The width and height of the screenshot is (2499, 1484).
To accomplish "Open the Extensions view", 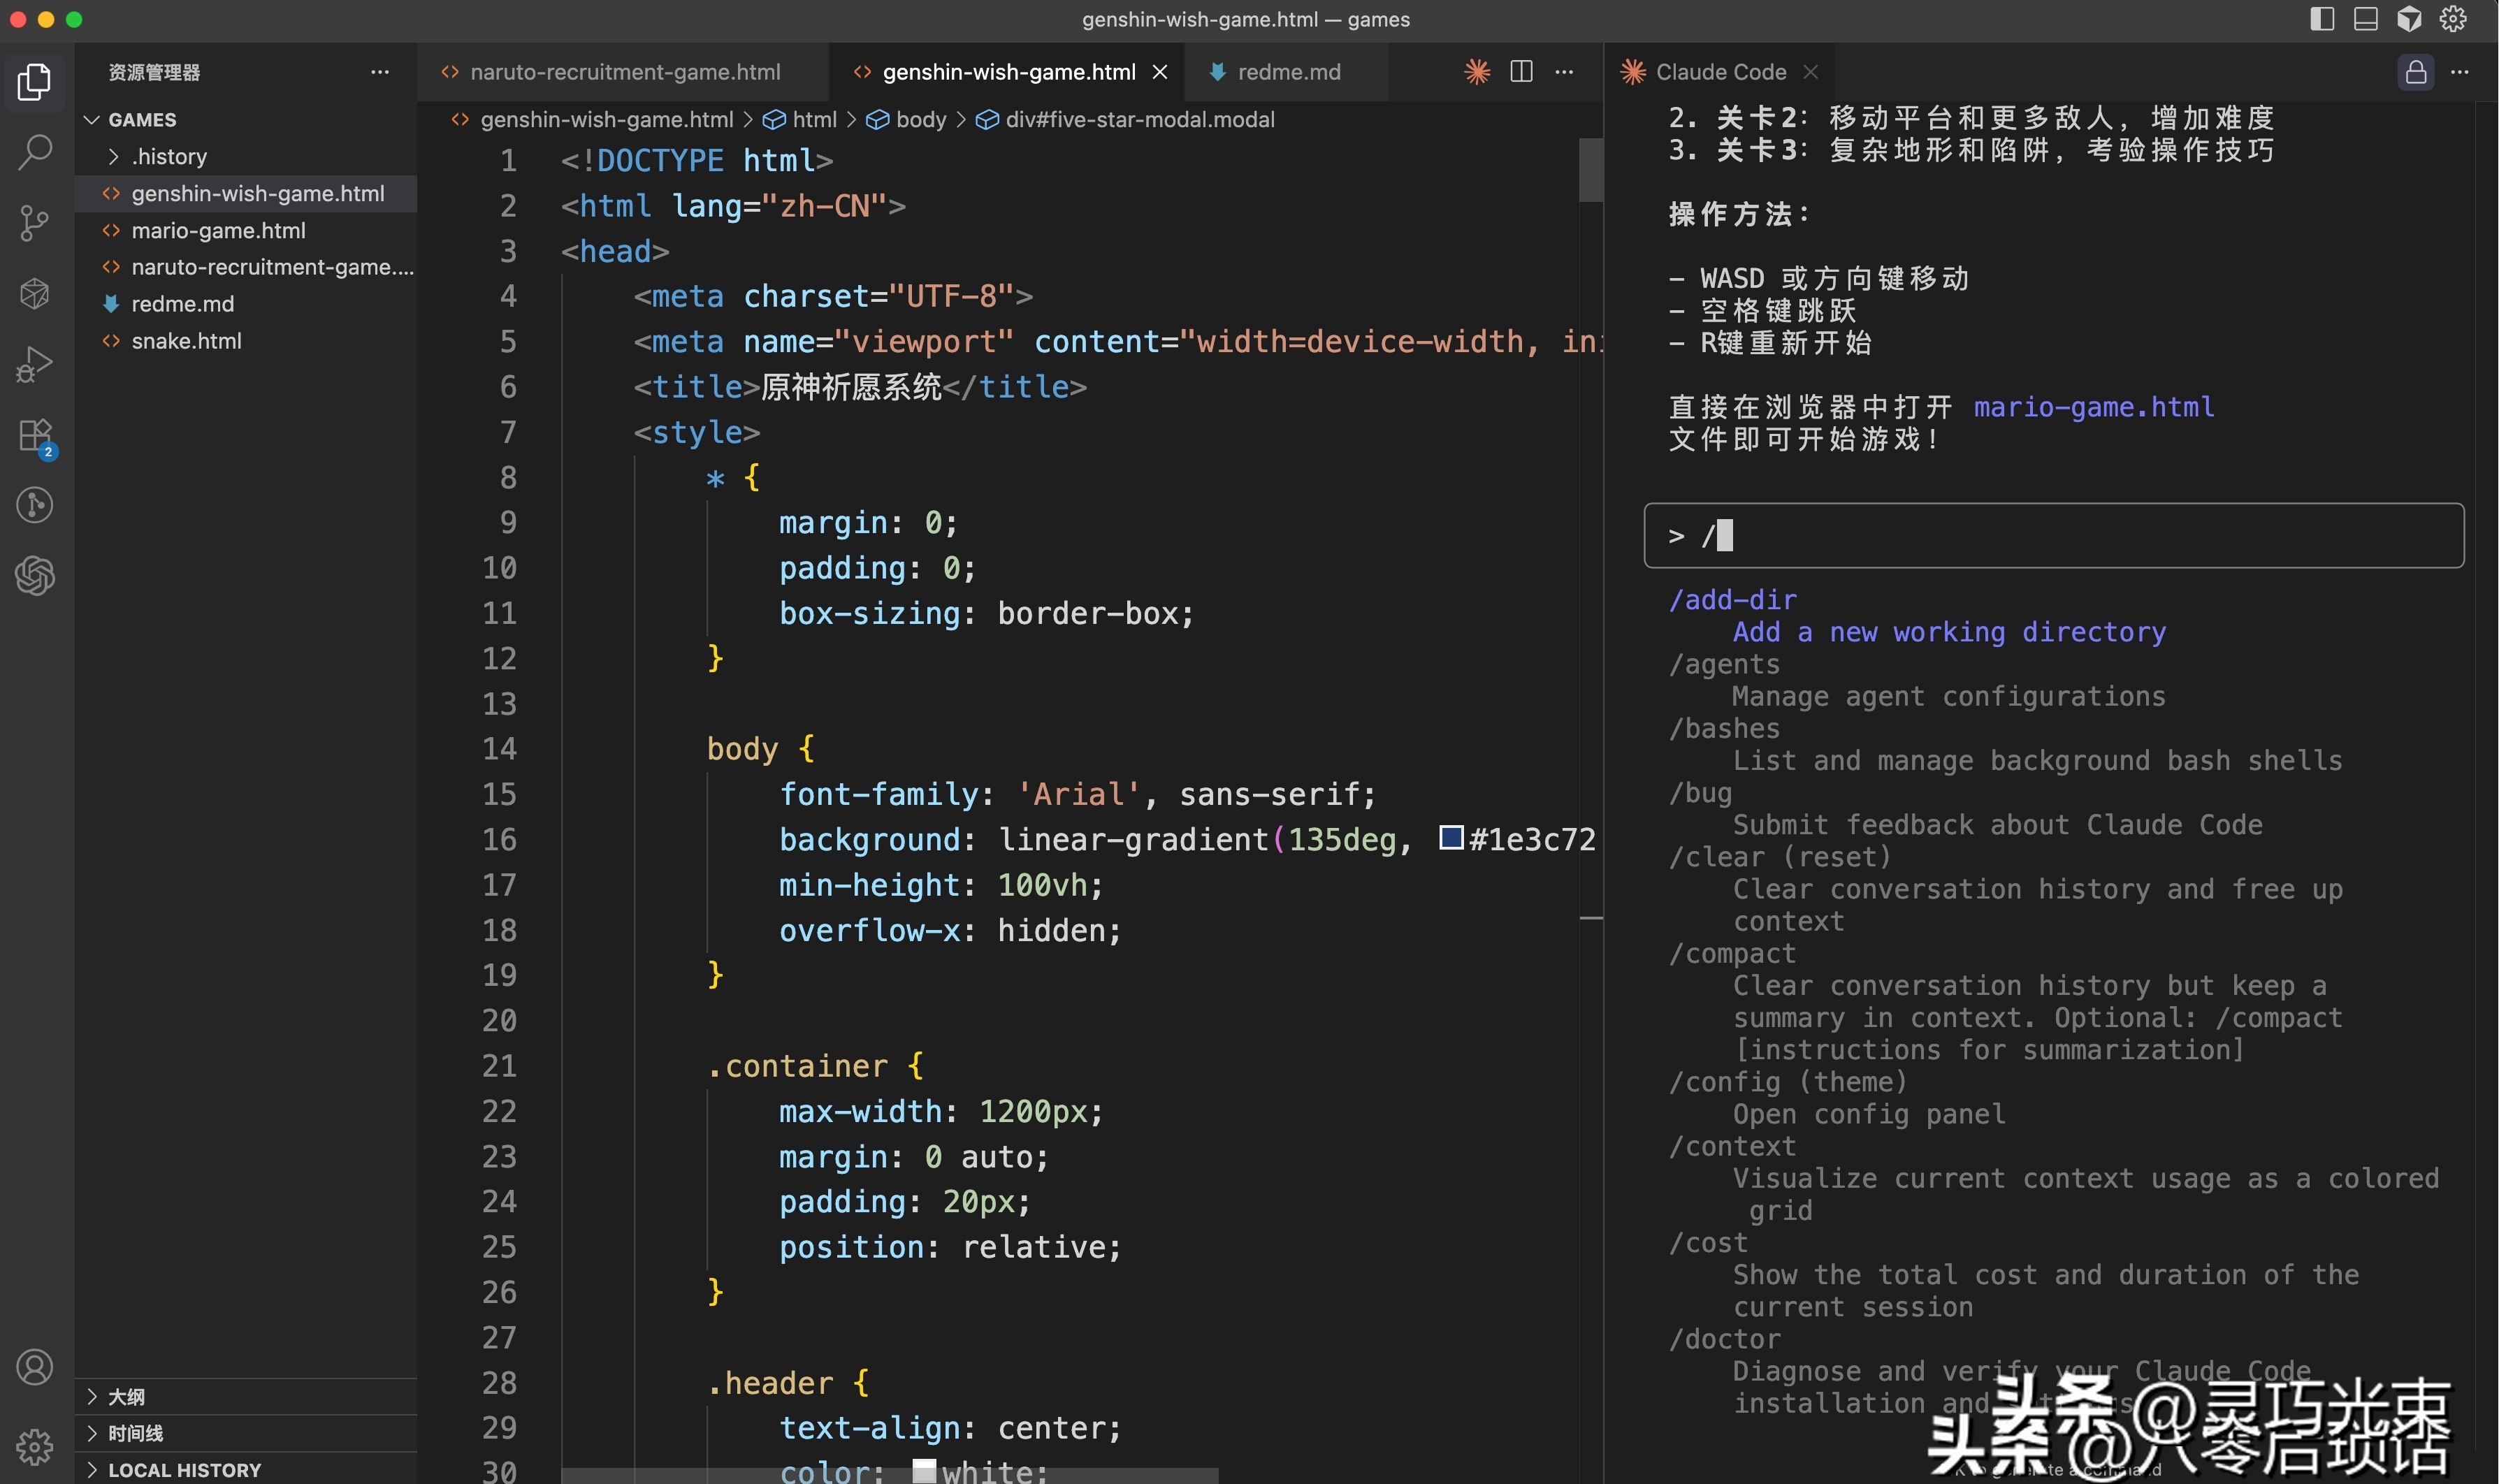I will click(x=35, y=436).
